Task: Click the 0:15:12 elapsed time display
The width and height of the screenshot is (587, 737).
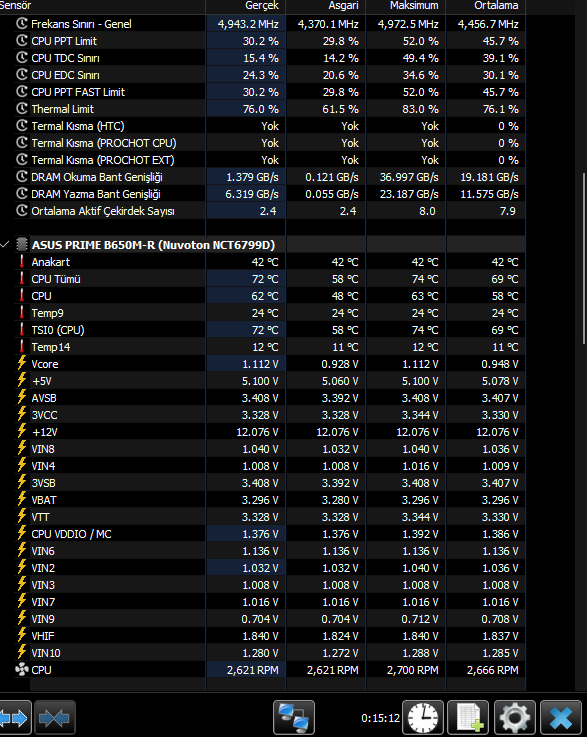Action: (381, 718)
